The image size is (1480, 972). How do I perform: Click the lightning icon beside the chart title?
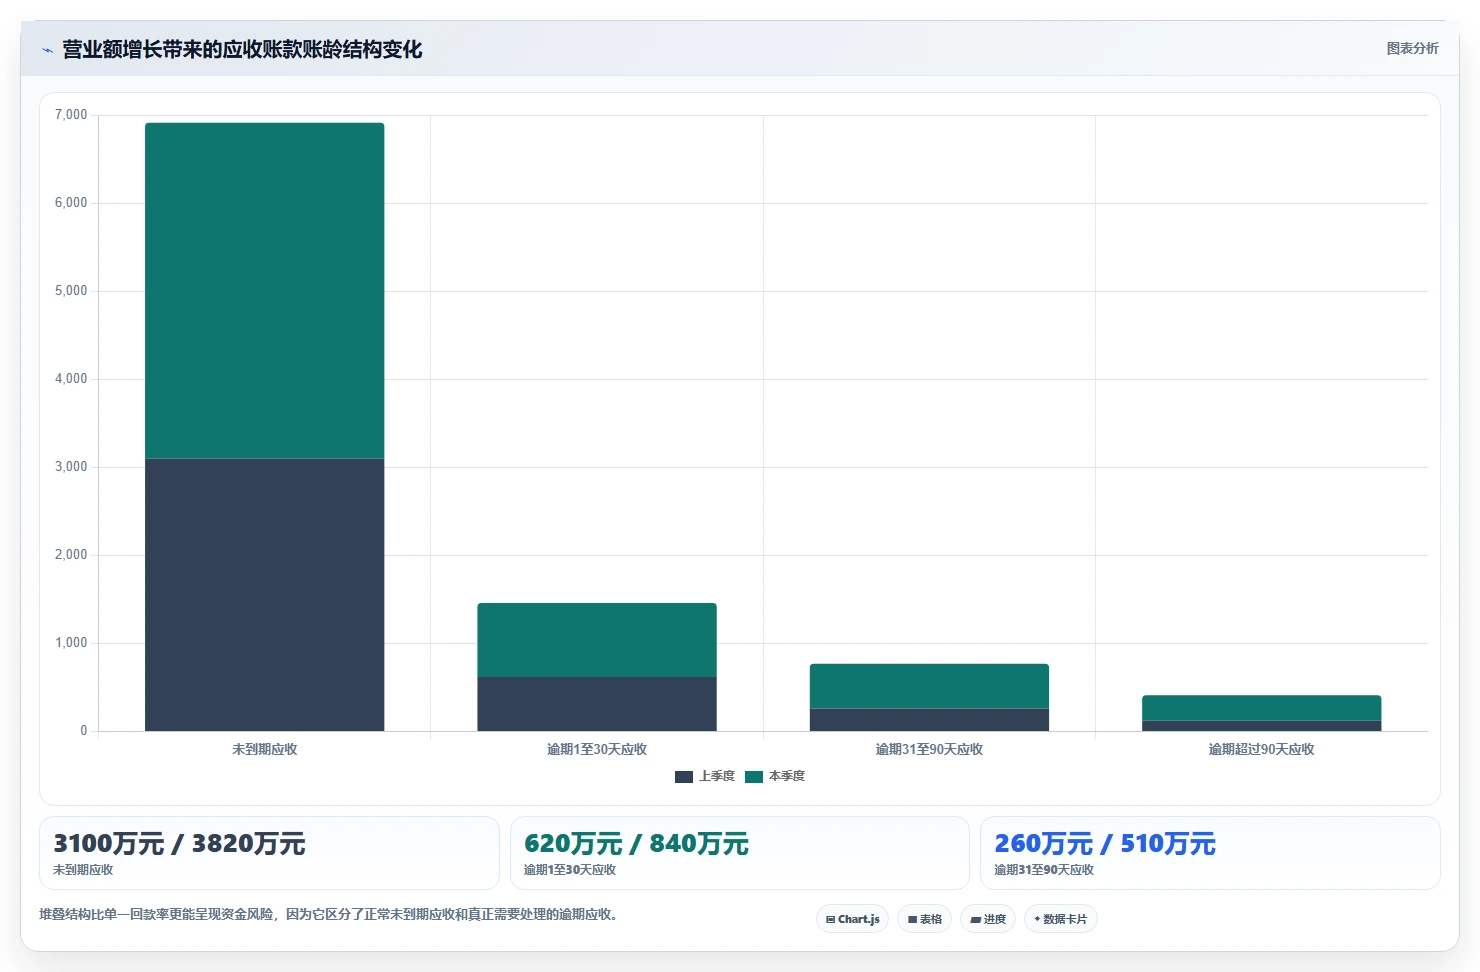pyautogui.click(x=47, y=50)
